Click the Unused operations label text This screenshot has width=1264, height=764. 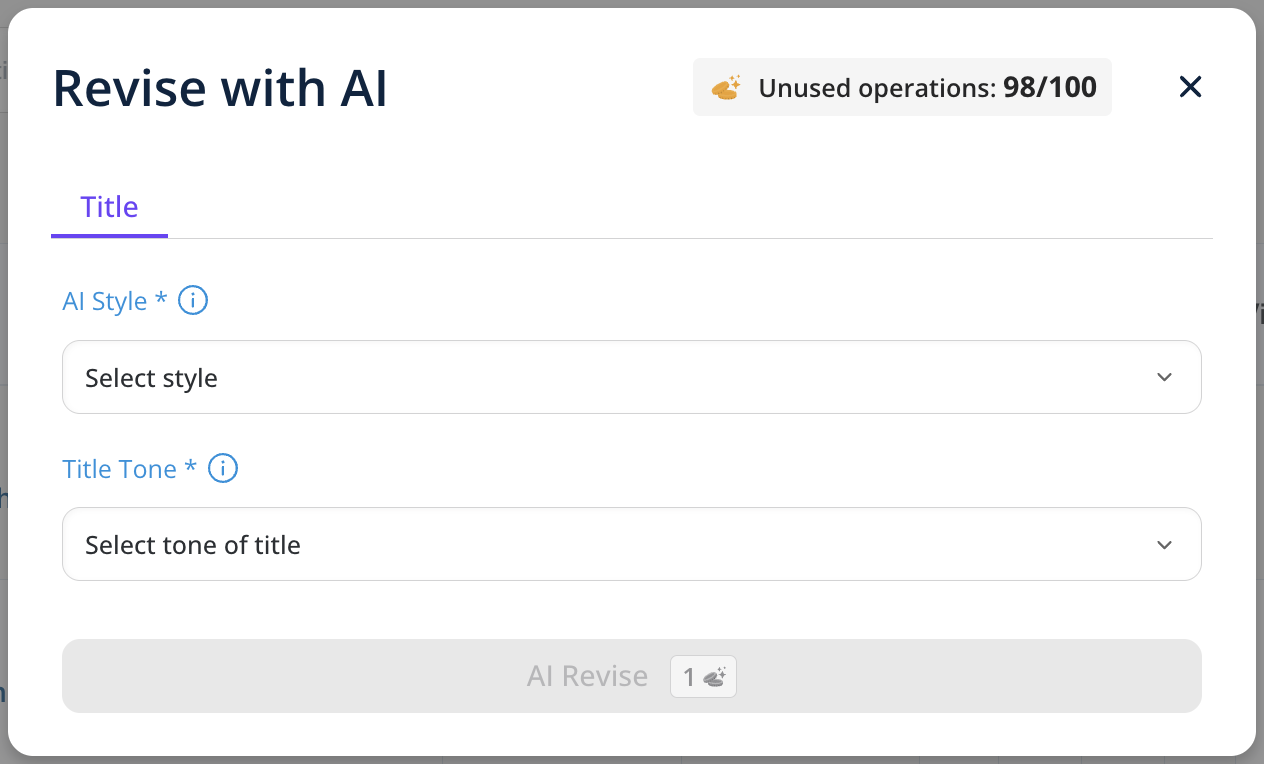pyautogui.click(x=877, y=88)
